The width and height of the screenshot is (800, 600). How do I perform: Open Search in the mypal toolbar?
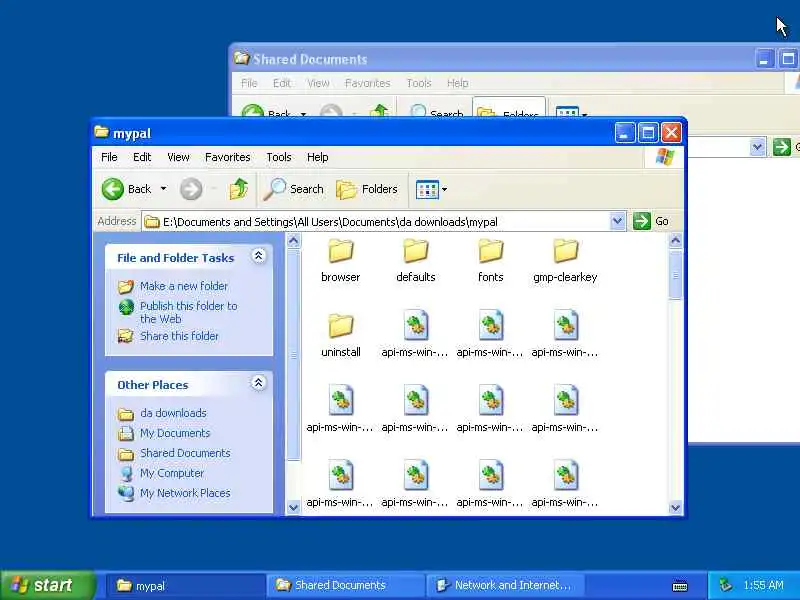pos(294,189)
